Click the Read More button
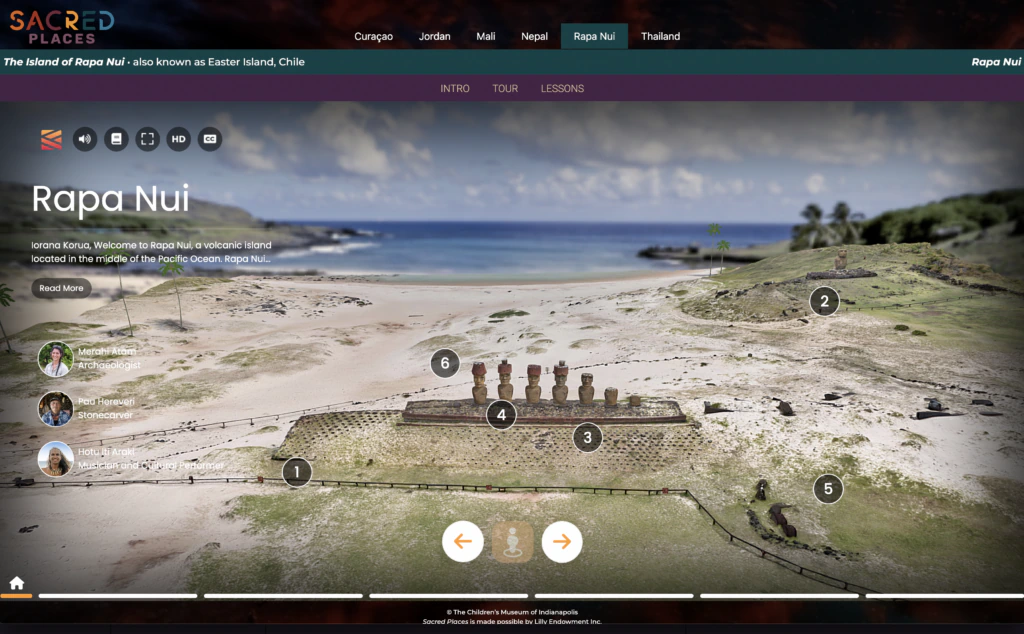 pos(61,288)
